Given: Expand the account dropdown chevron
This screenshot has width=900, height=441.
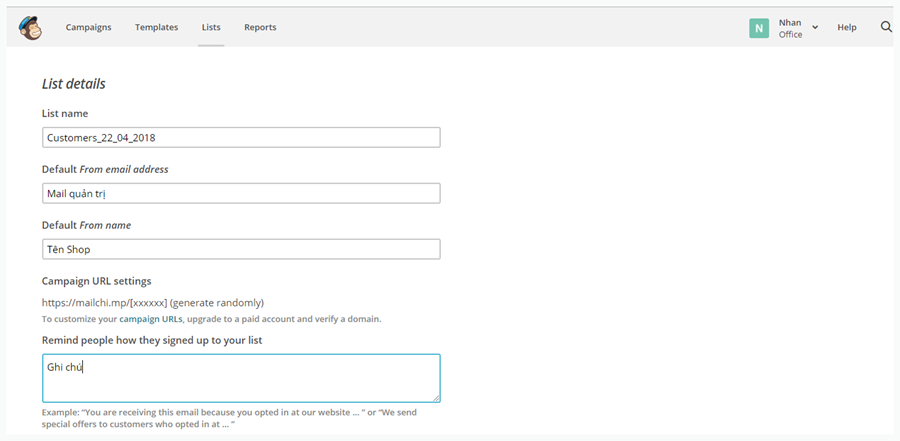Looking at the screenshot, I should pyautogui.click(x=815, y=28).
